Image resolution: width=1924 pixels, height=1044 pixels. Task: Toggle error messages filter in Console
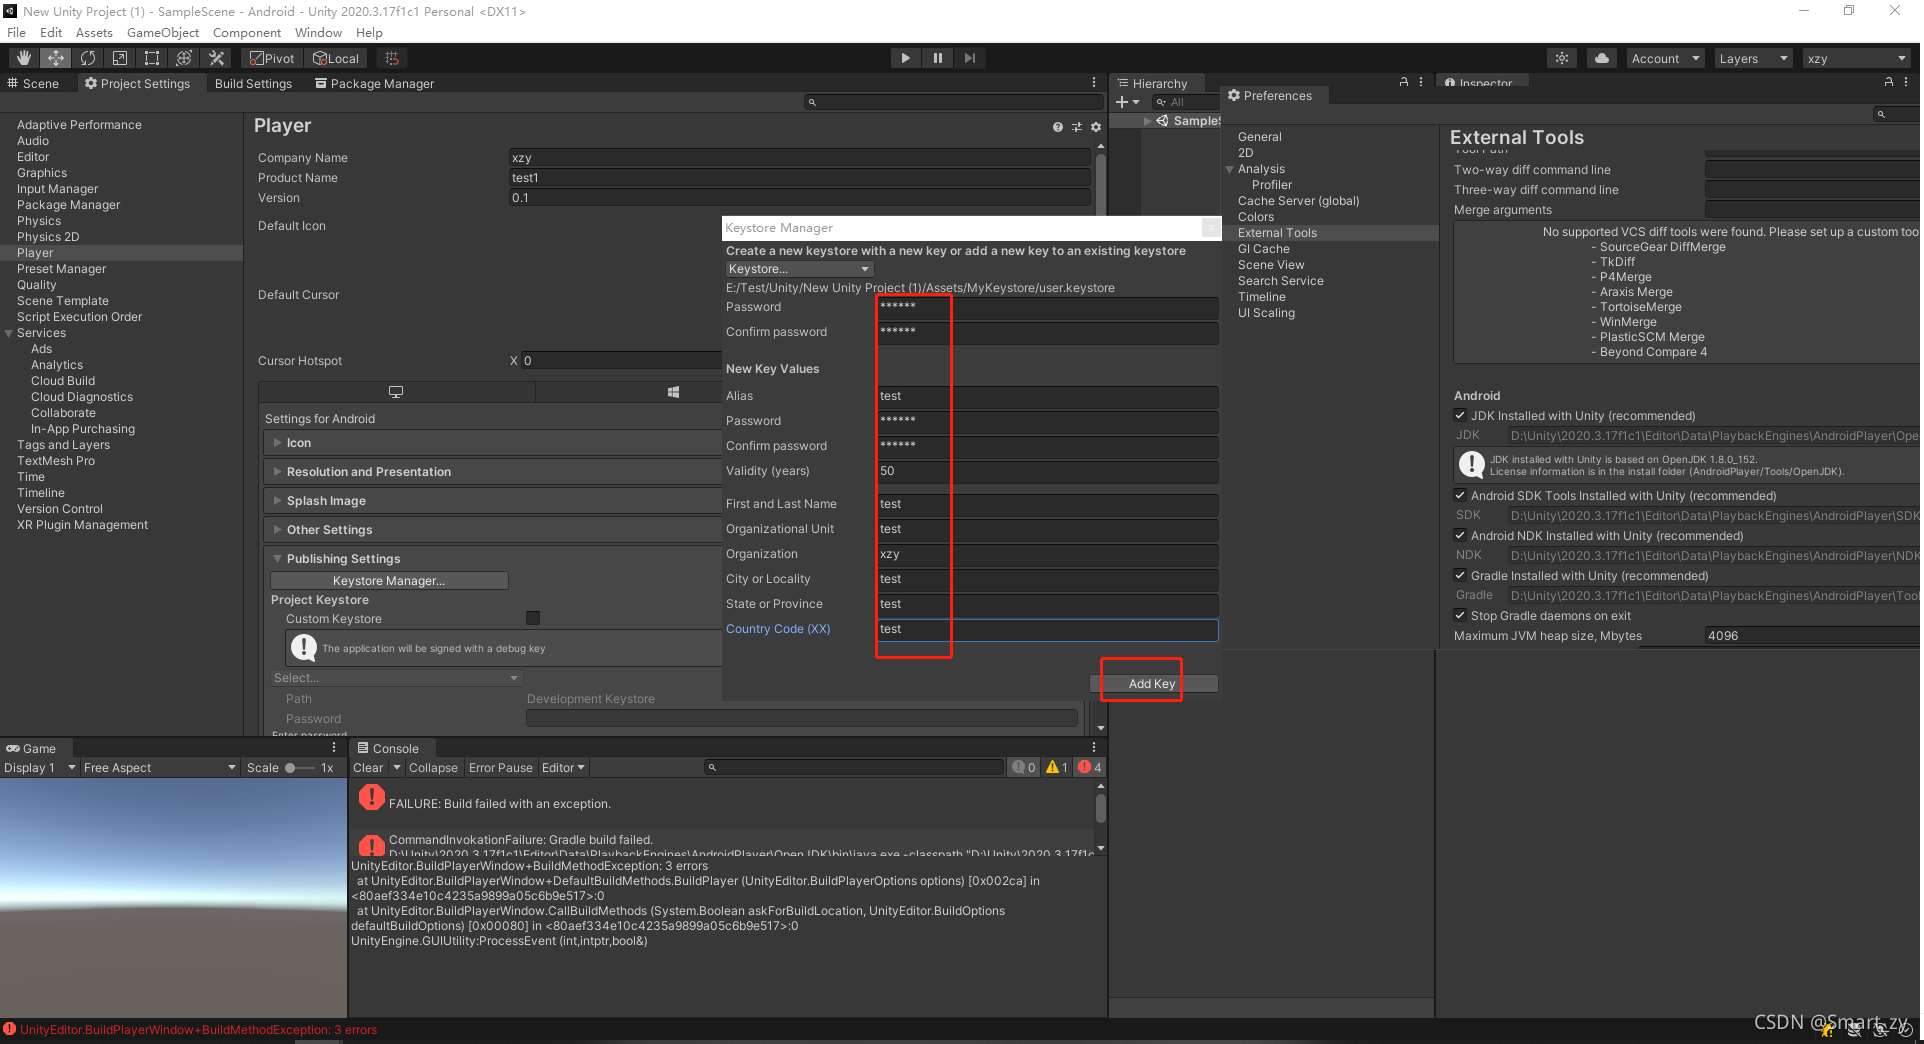pyautogui.click(x=1090, y=767)
